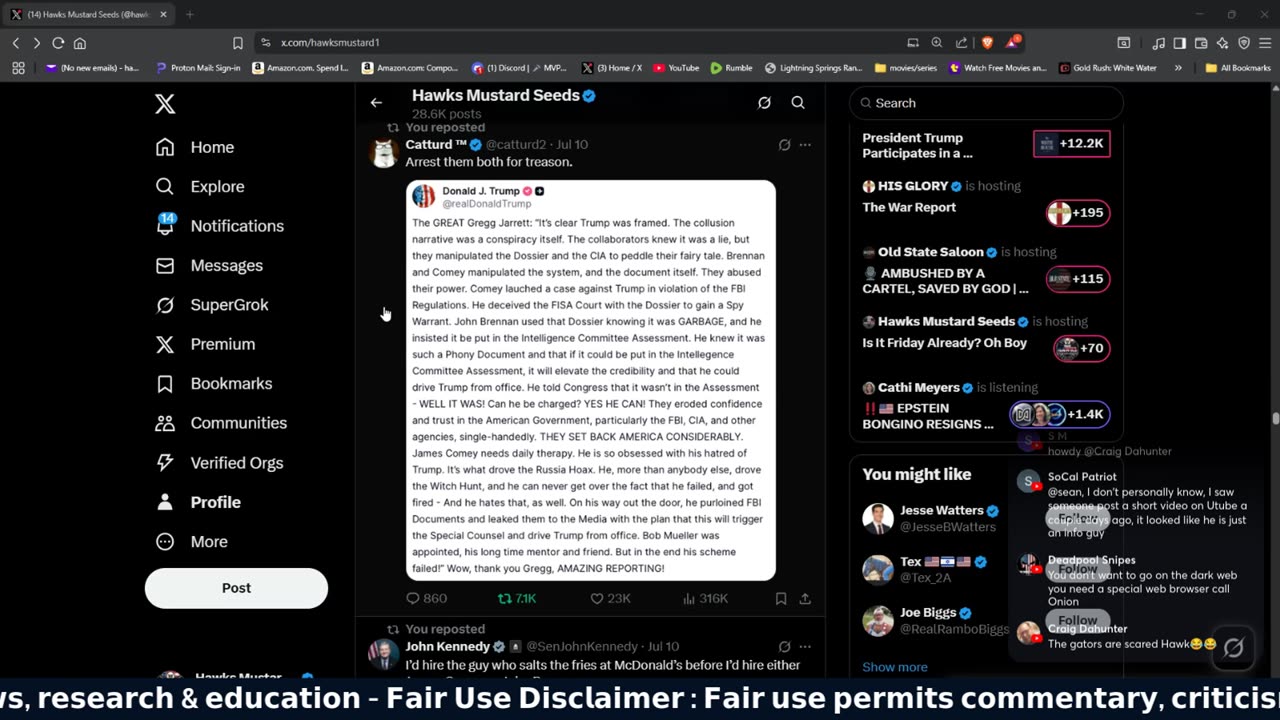Screen dimensions: 1280x720
Task: Expand the bookmarks overflow chevron
Action: tap(1178, 68)
